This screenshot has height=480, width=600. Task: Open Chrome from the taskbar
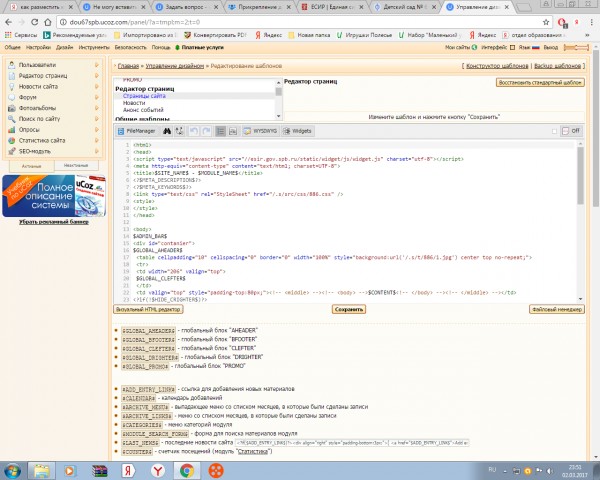tap(187, 470)
